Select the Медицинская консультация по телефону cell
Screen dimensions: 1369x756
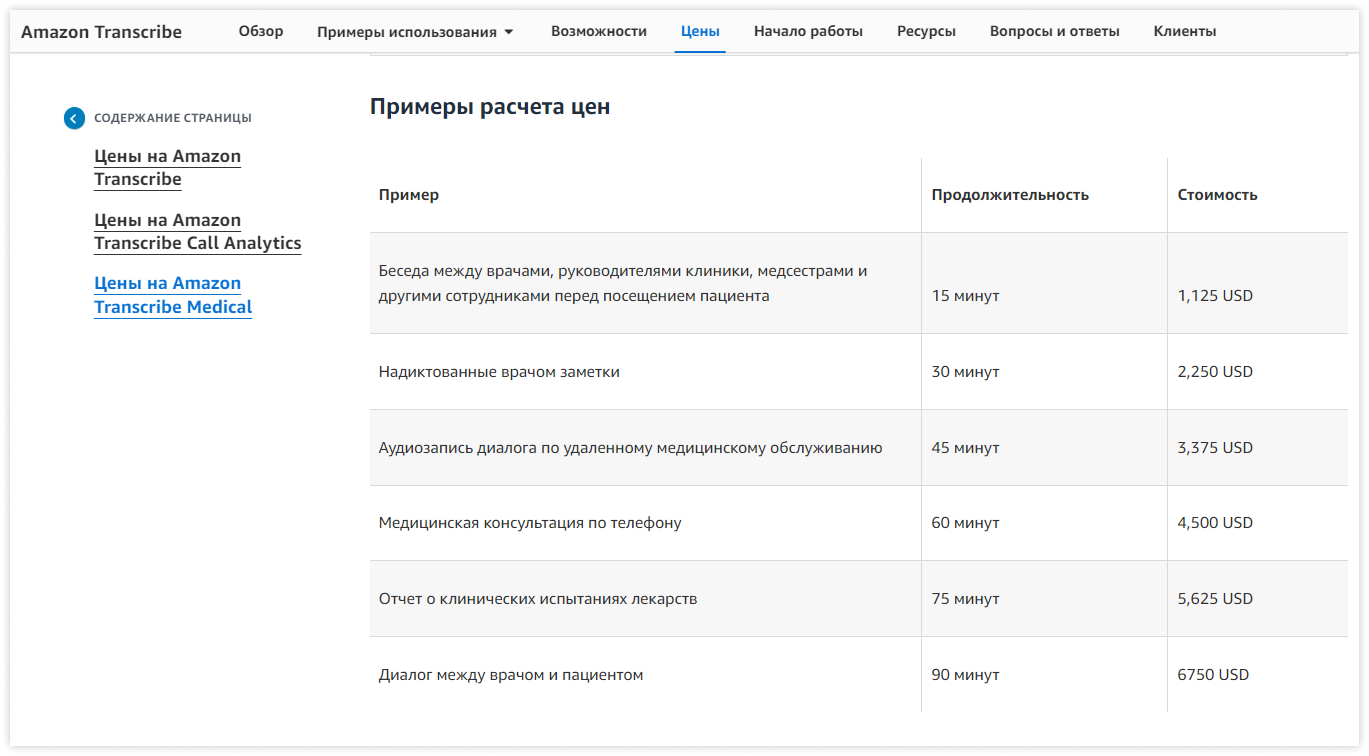pos(645,523)
